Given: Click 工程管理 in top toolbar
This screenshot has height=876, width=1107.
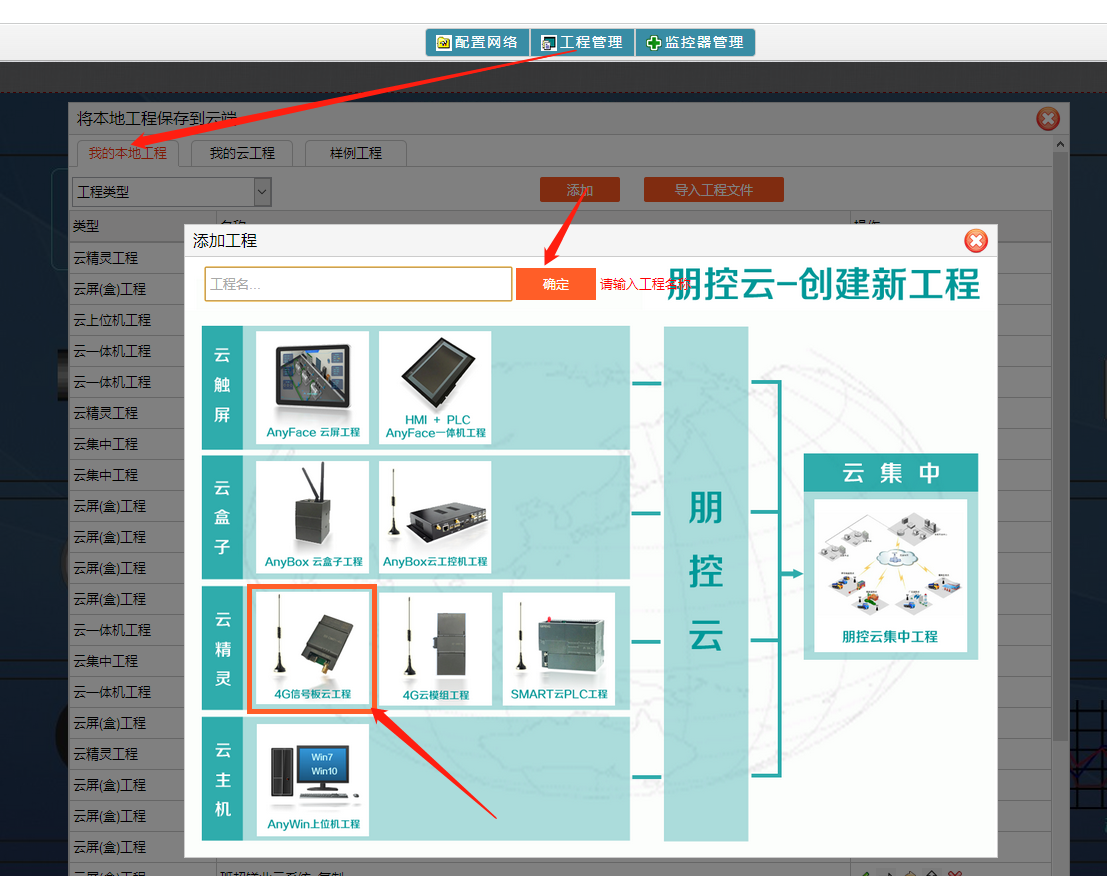Looking at the screenshot, I should click(582, 42).
